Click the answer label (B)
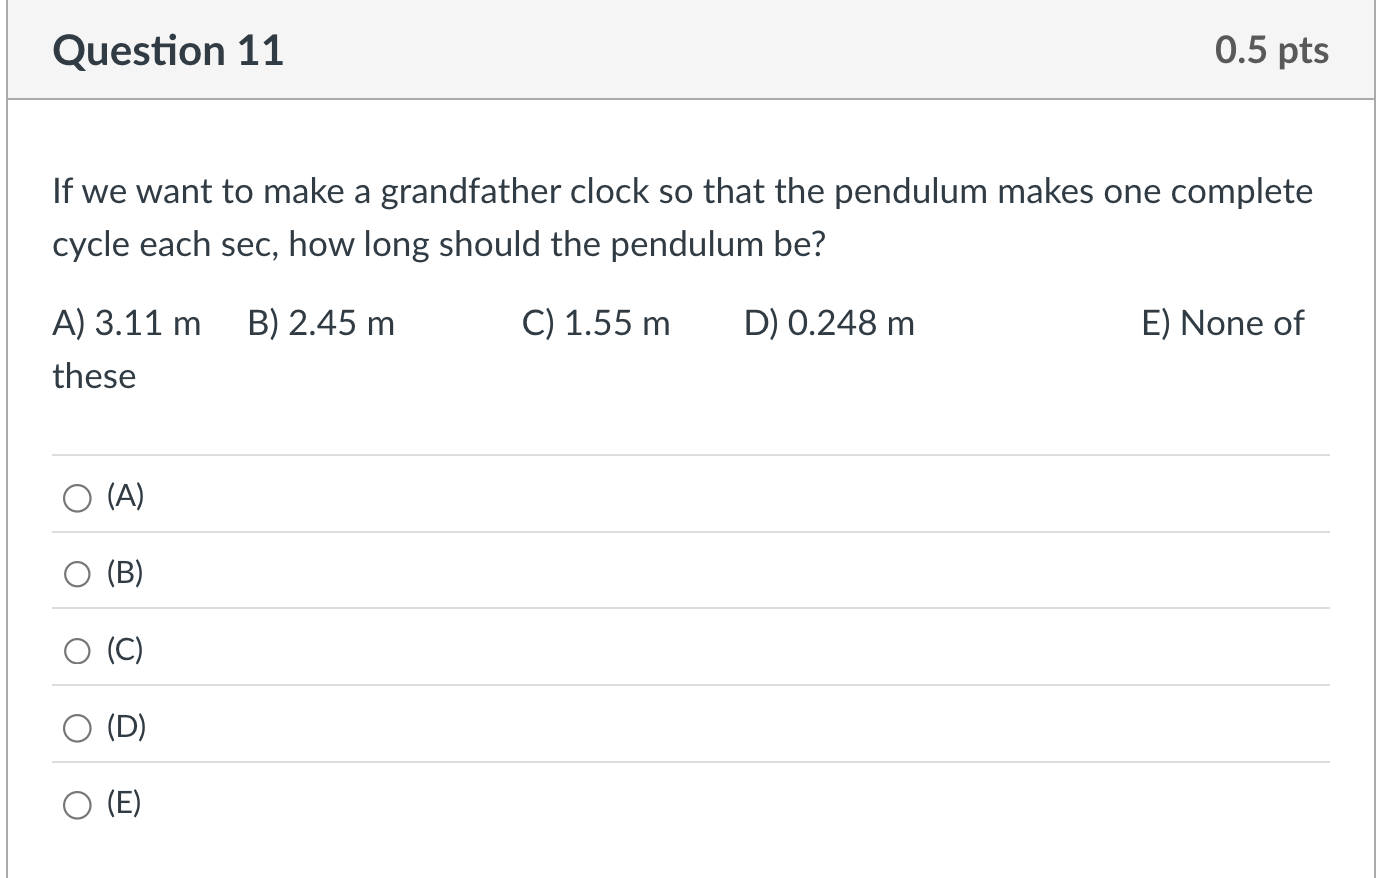 (125, 572)
